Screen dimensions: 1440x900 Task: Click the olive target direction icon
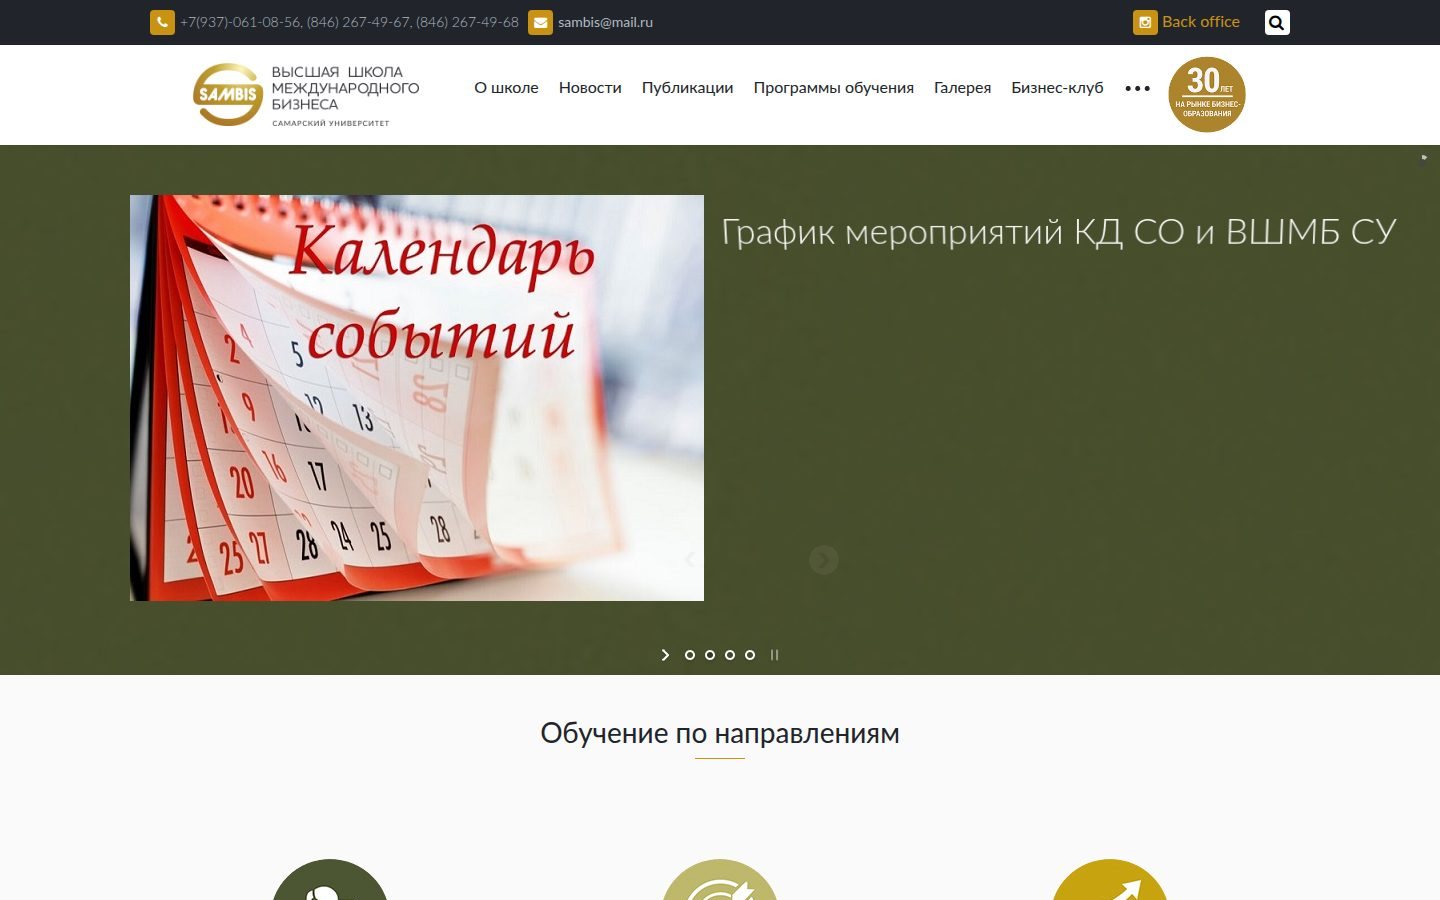tap(720, 880)
